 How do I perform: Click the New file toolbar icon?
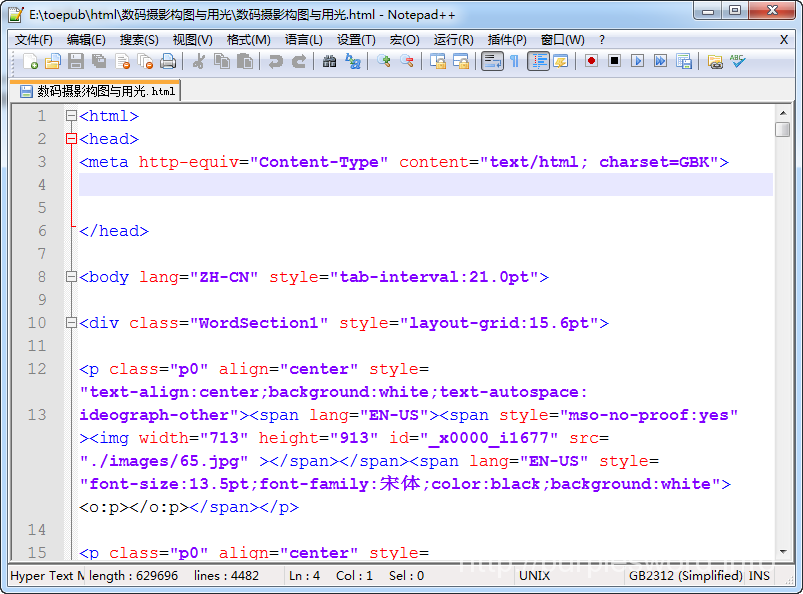(30, 61)
